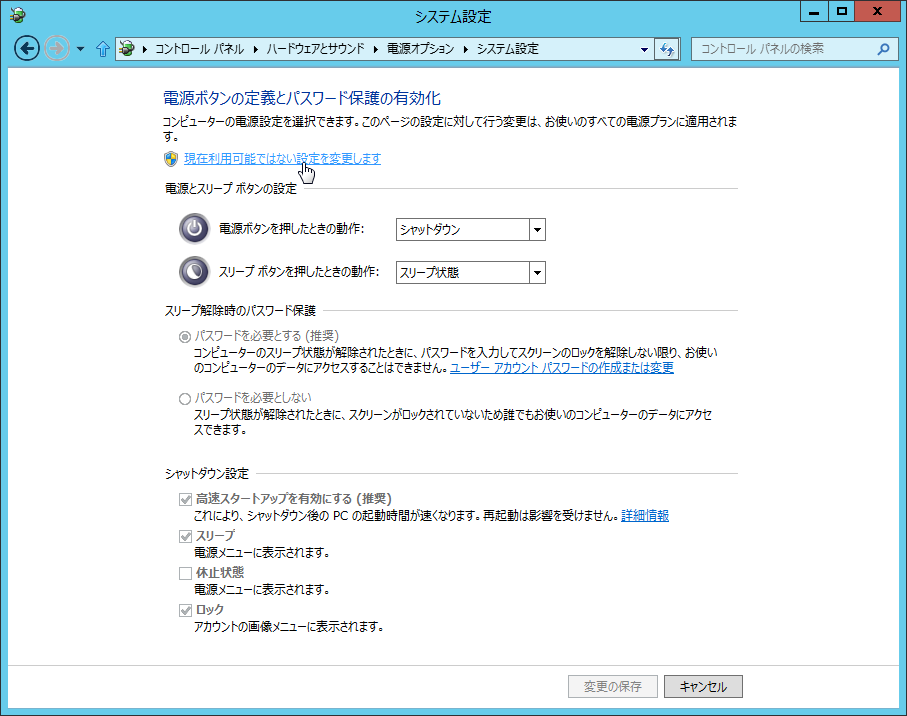Expand chevron after ハードウェアとサウンド breadcrumb
This screenshot has height=716, width=907.
(376, 49)
